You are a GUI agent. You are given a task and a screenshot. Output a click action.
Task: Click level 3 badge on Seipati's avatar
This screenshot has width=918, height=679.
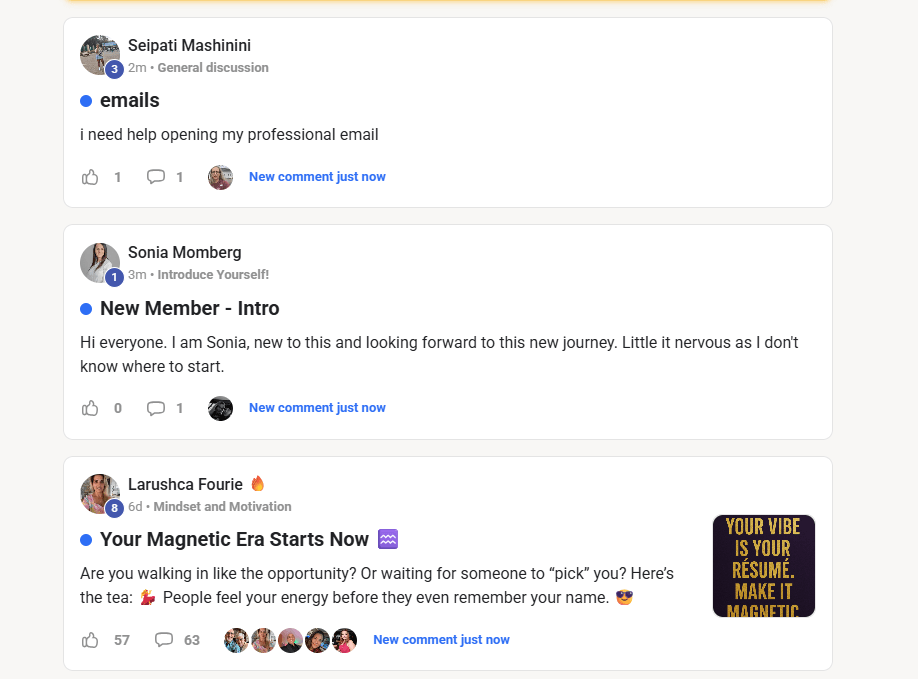point(114,69)
